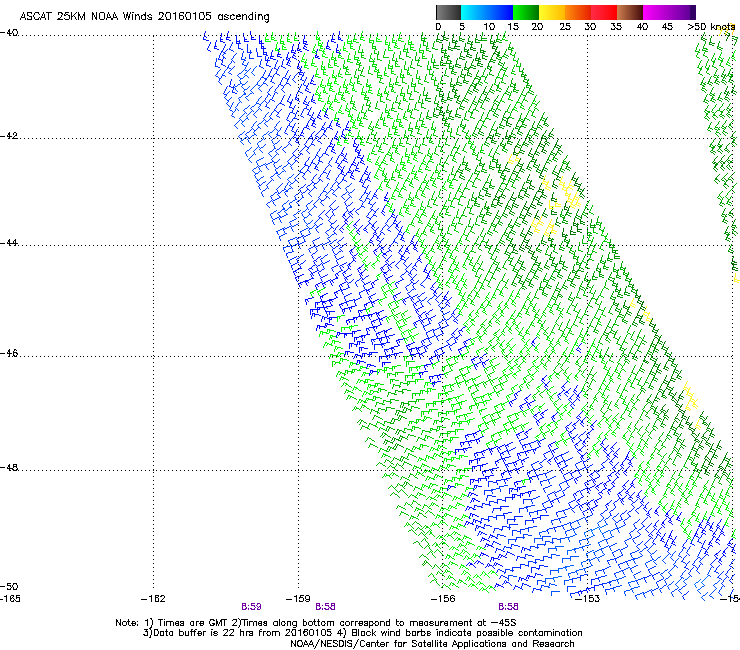The image size is (740, 650).
Task: Click the brown 35-40 knots legend swatch
Action: 630,12
